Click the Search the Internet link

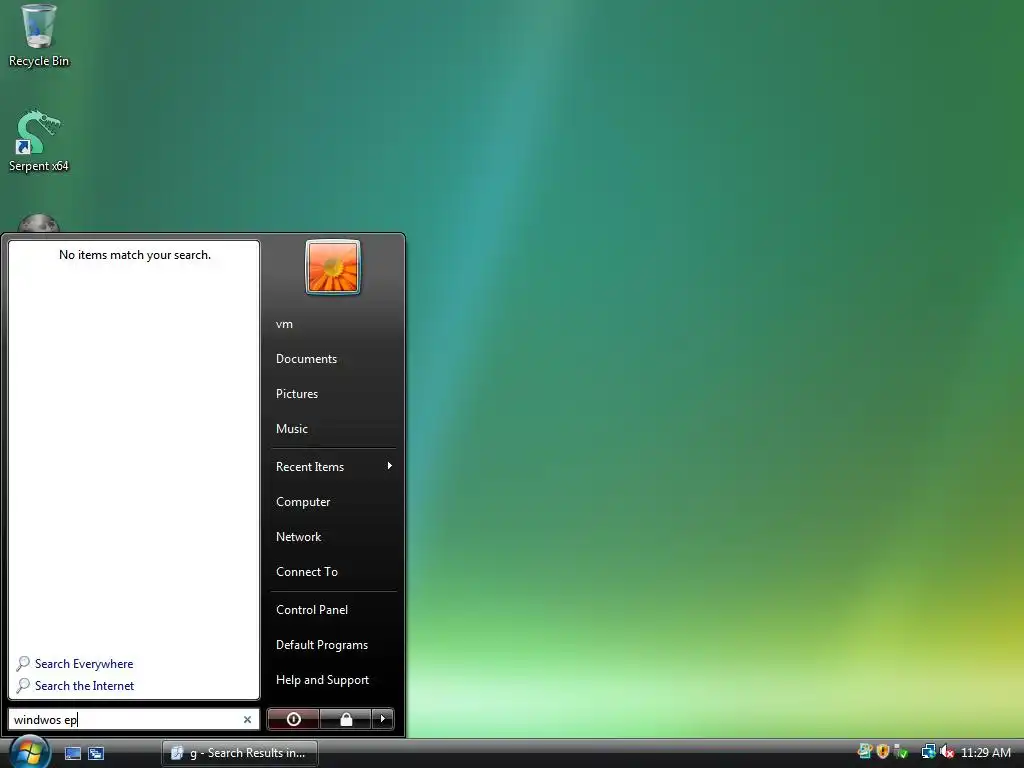84,686
